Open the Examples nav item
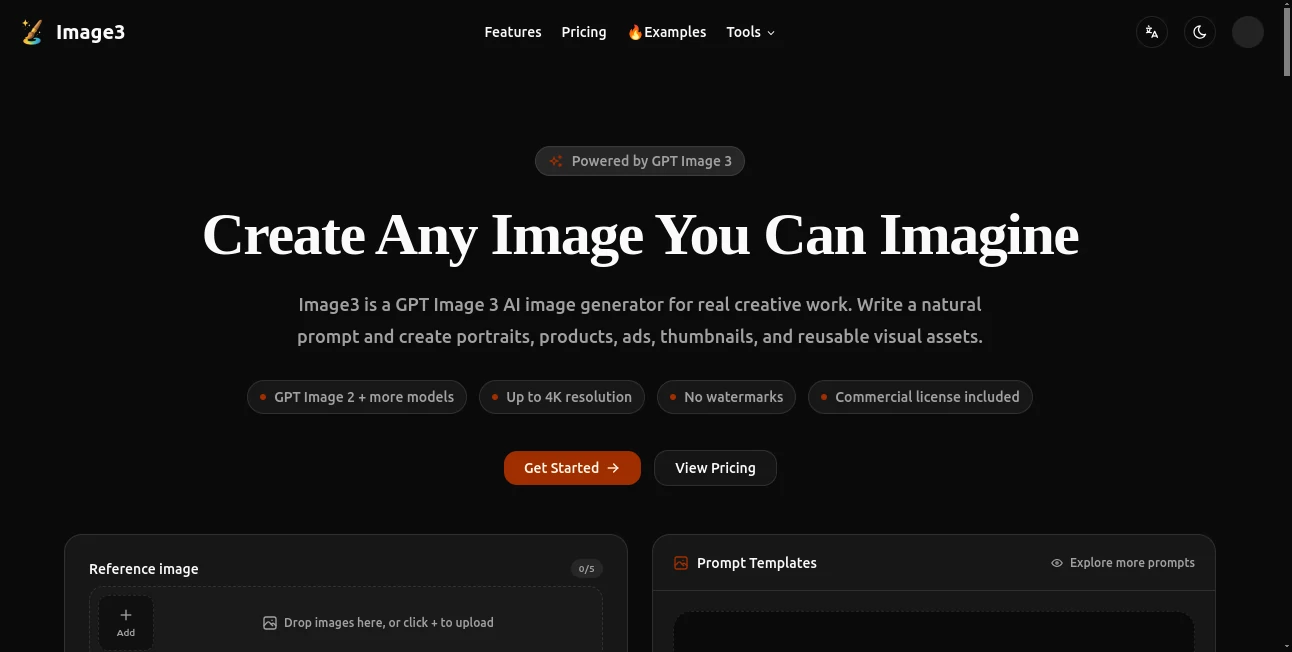 [x=667, y=32]
